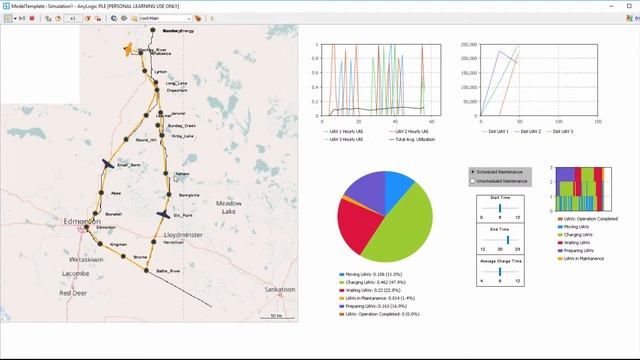
Task: Click the Round_Hill station node
Action: (x=126, y=139)
